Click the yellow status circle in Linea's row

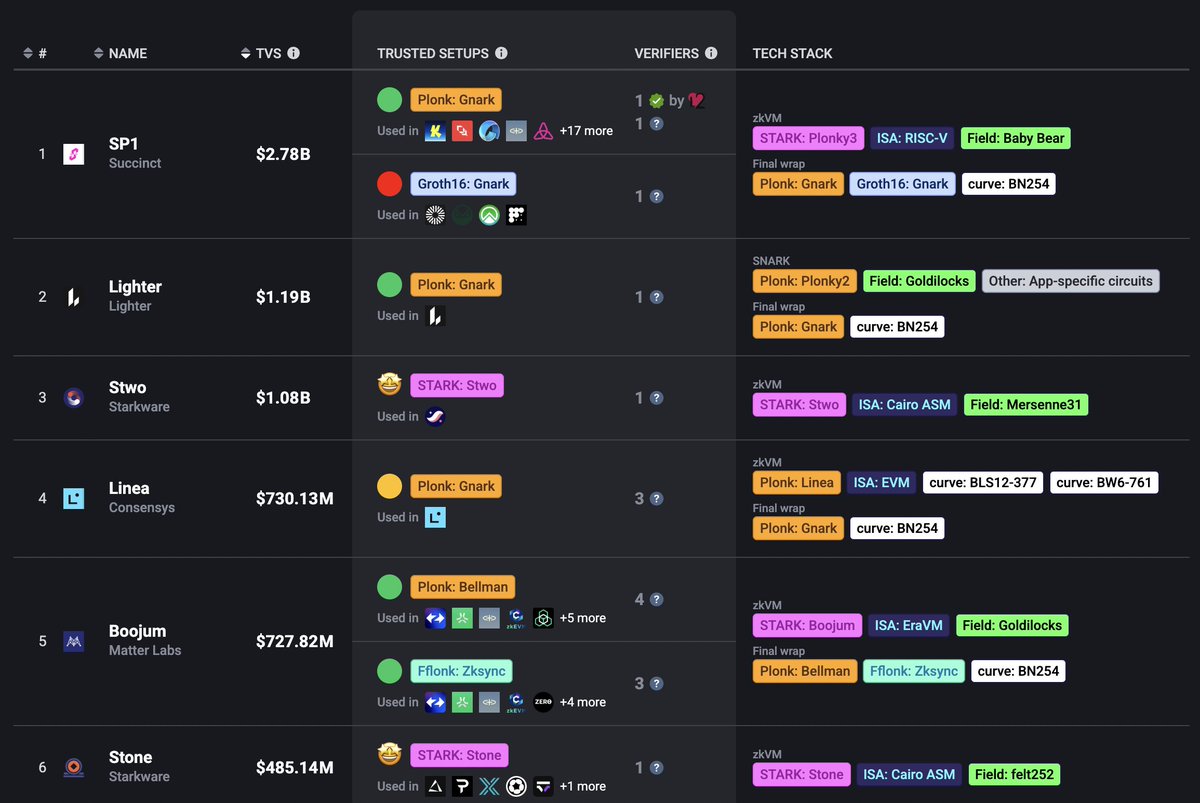tap(389, 486)
